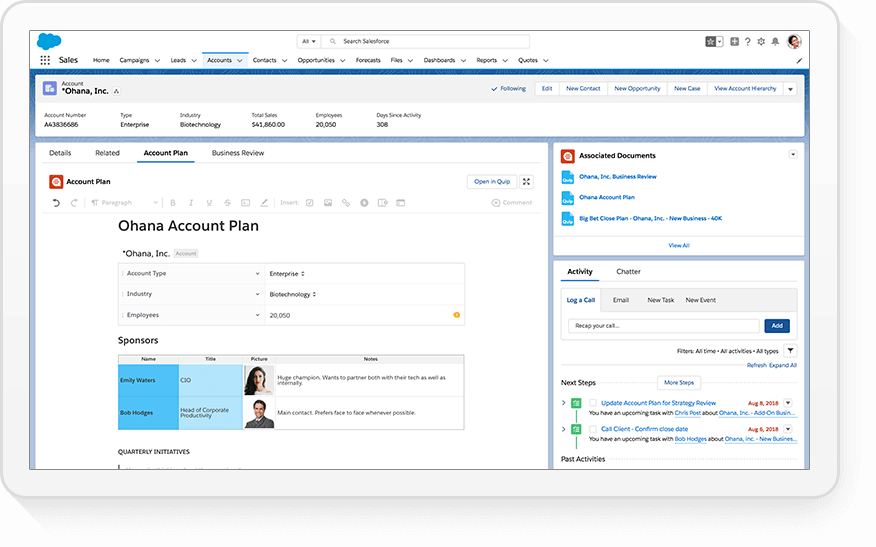Select the highlight pen tool
Screen dimensions: 876x547
(x=264, y=203)
